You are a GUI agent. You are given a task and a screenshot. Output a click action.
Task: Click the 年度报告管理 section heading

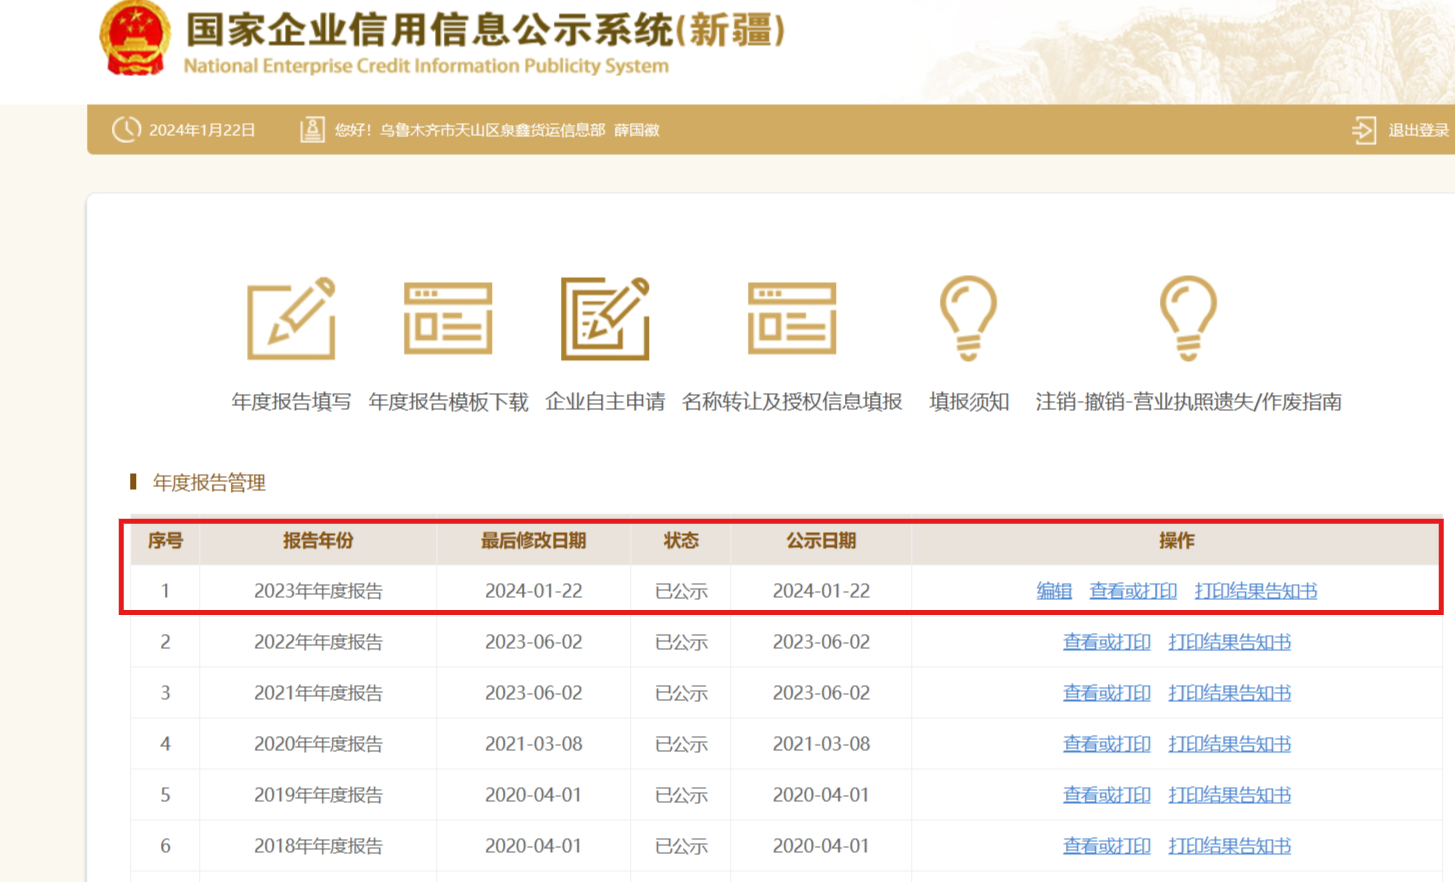pyautogui.click(x=209, y=483)
